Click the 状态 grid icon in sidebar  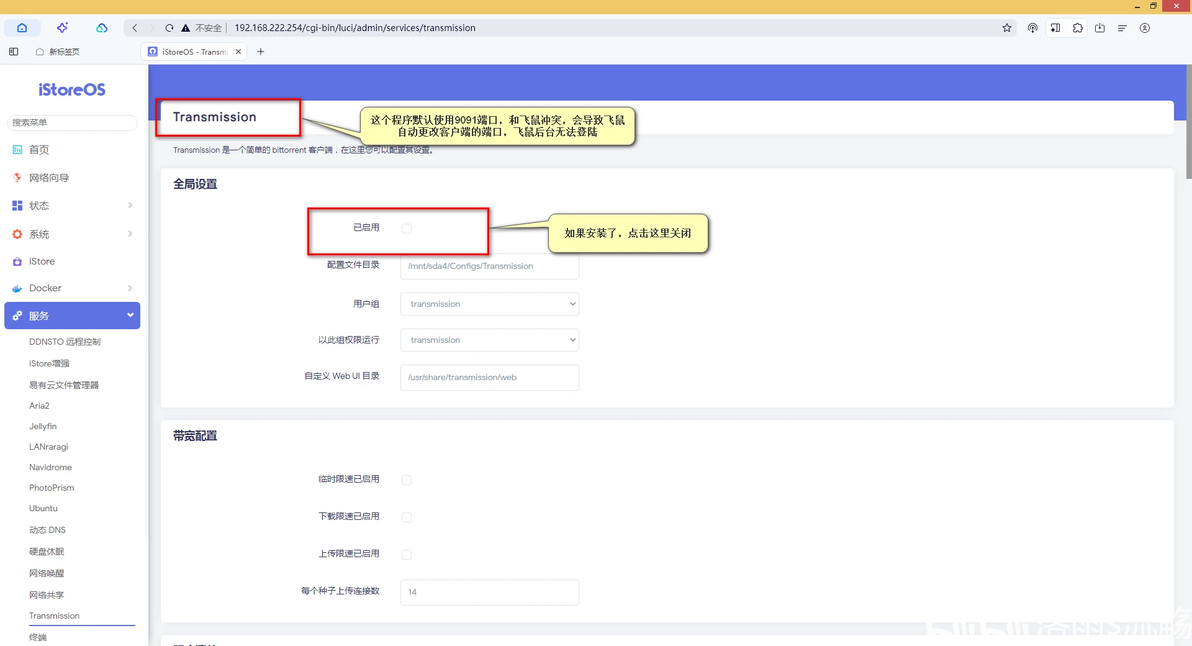point(17,206)
